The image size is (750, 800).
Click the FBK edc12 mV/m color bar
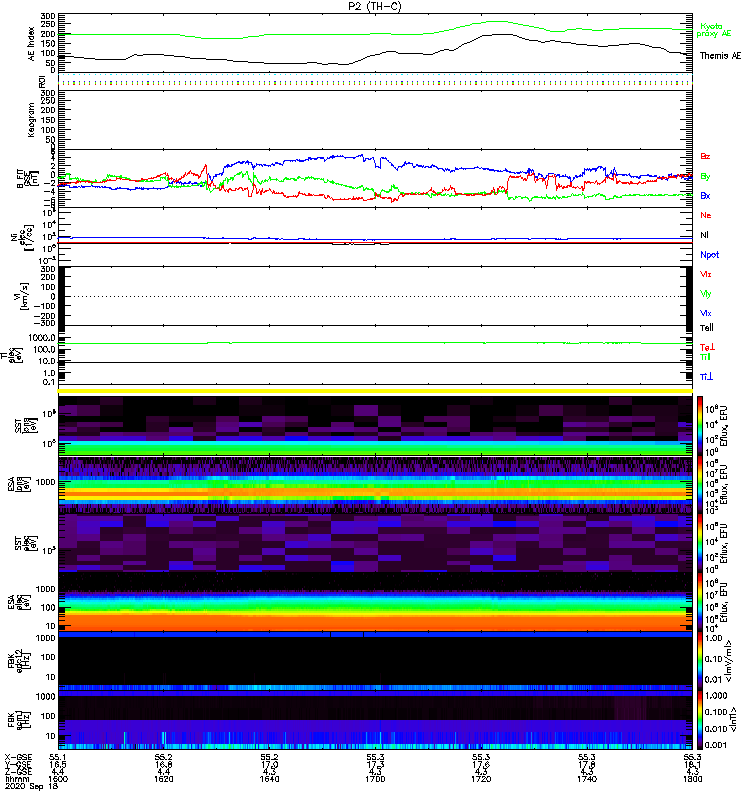click(699, 661)
